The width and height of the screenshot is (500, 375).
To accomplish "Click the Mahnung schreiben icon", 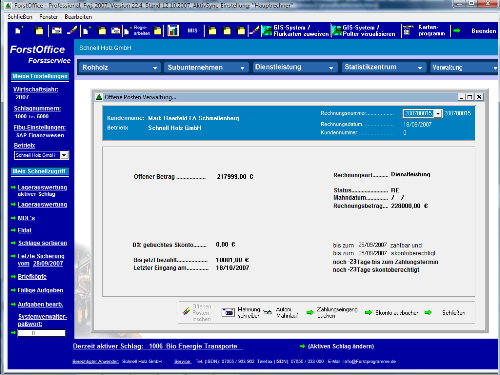I will [228, 312].
